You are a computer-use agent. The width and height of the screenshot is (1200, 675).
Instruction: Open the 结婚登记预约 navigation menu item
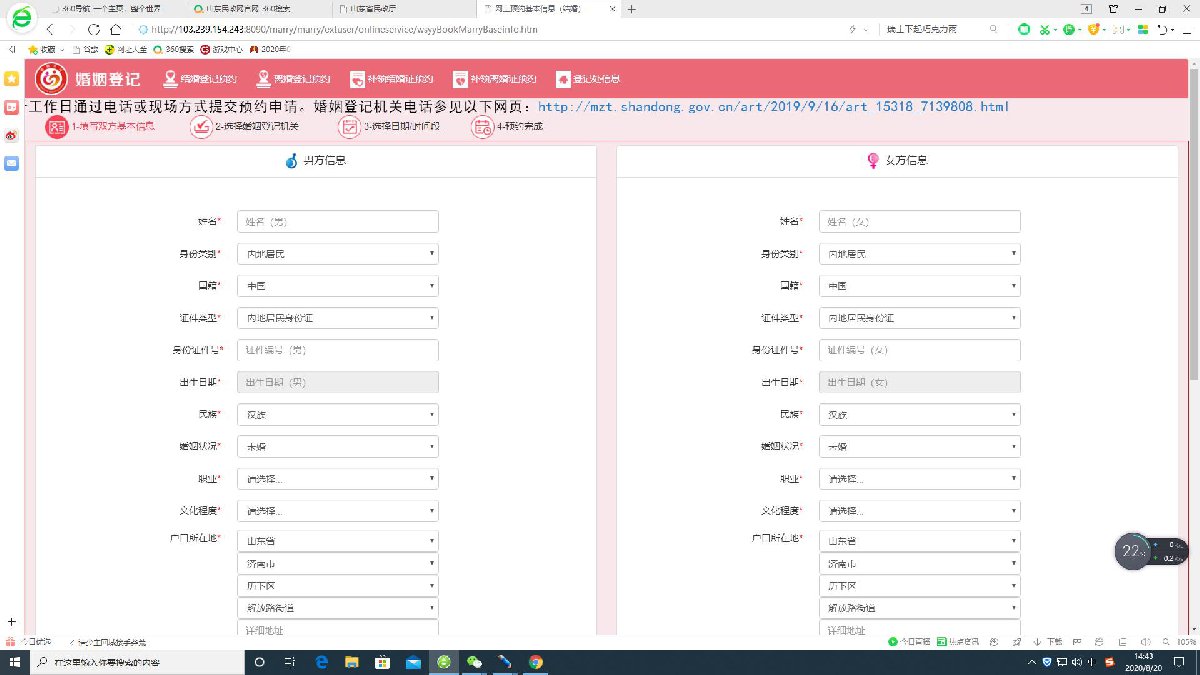pos(200,79)
